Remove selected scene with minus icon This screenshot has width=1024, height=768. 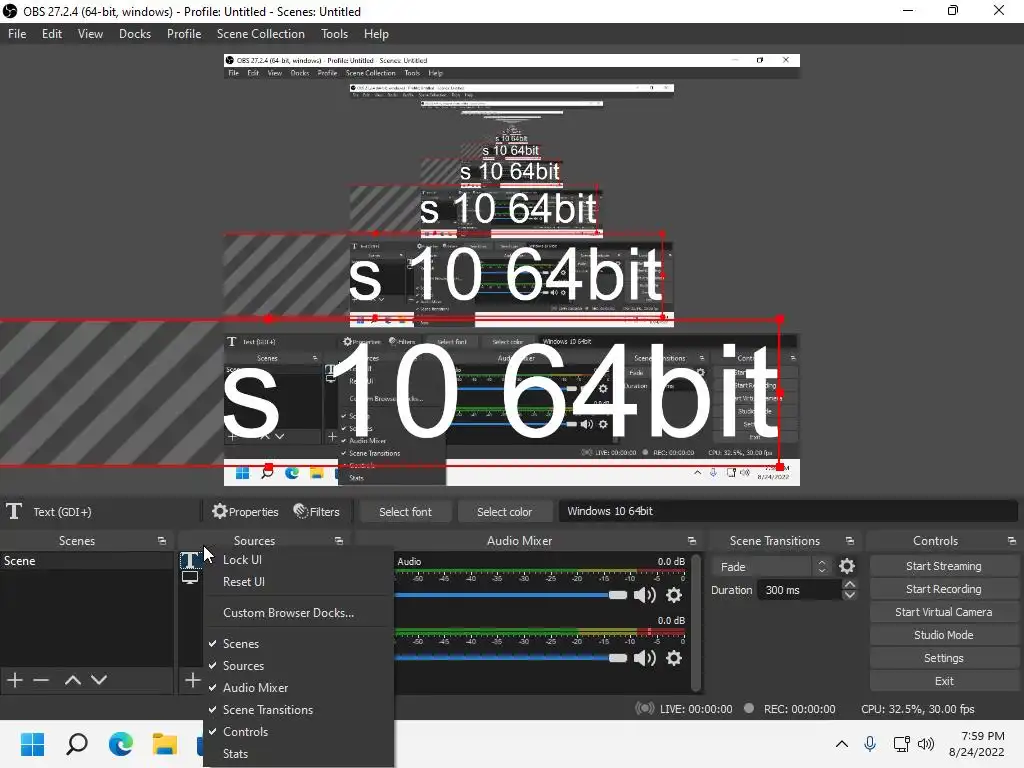pos(41,680)
